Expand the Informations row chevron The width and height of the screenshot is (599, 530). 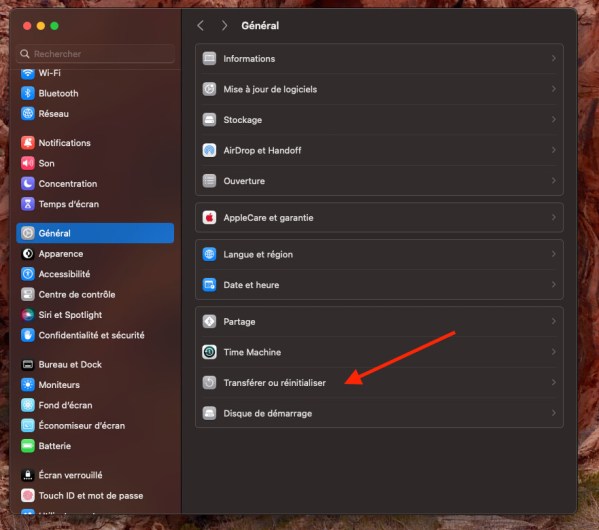[553, 58]
